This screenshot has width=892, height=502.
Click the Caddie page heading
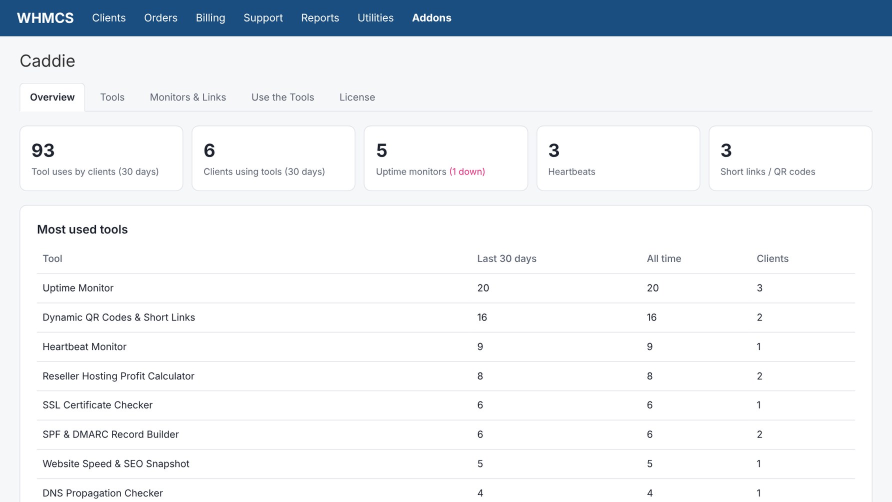47,61
